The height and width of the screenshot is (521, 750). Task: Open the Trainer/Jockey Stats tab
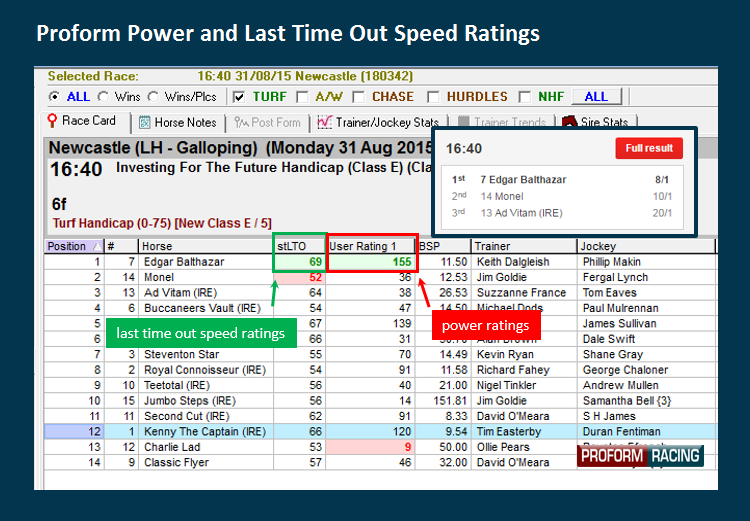[379, 122]
